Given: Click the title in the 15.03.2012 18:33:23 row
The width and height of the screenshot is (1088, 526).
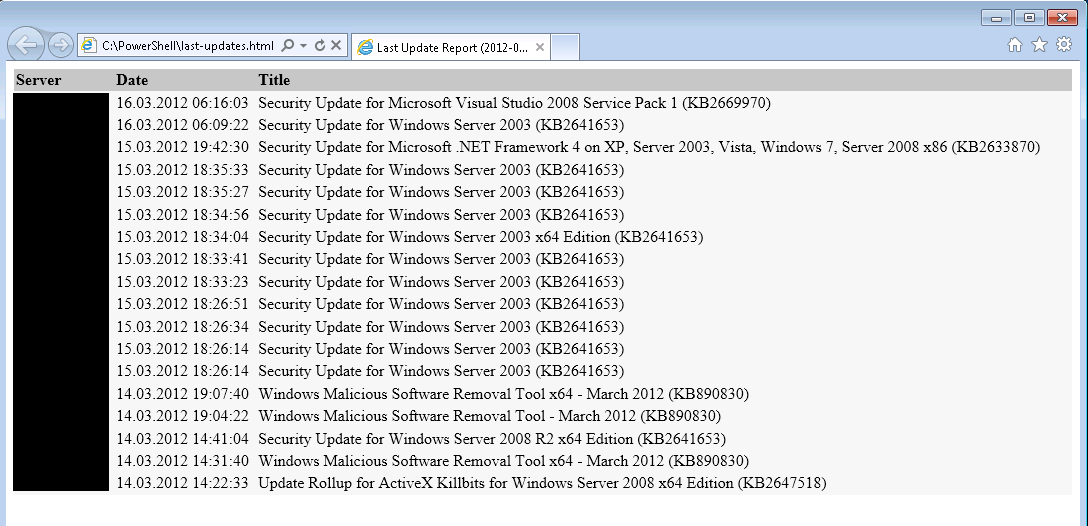Looking at the screenshot, I should click(441, 282).
